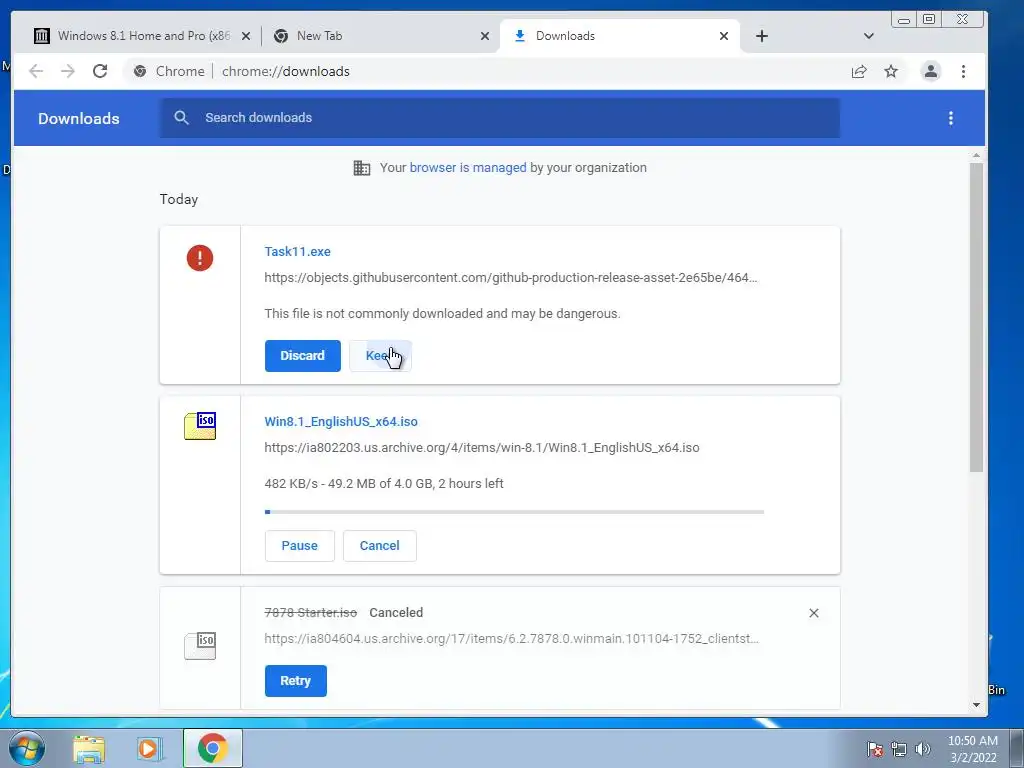This screenshot has width=1024, height=768.
Task: Open Downloads page more actions menu
Action: (950, 118)
